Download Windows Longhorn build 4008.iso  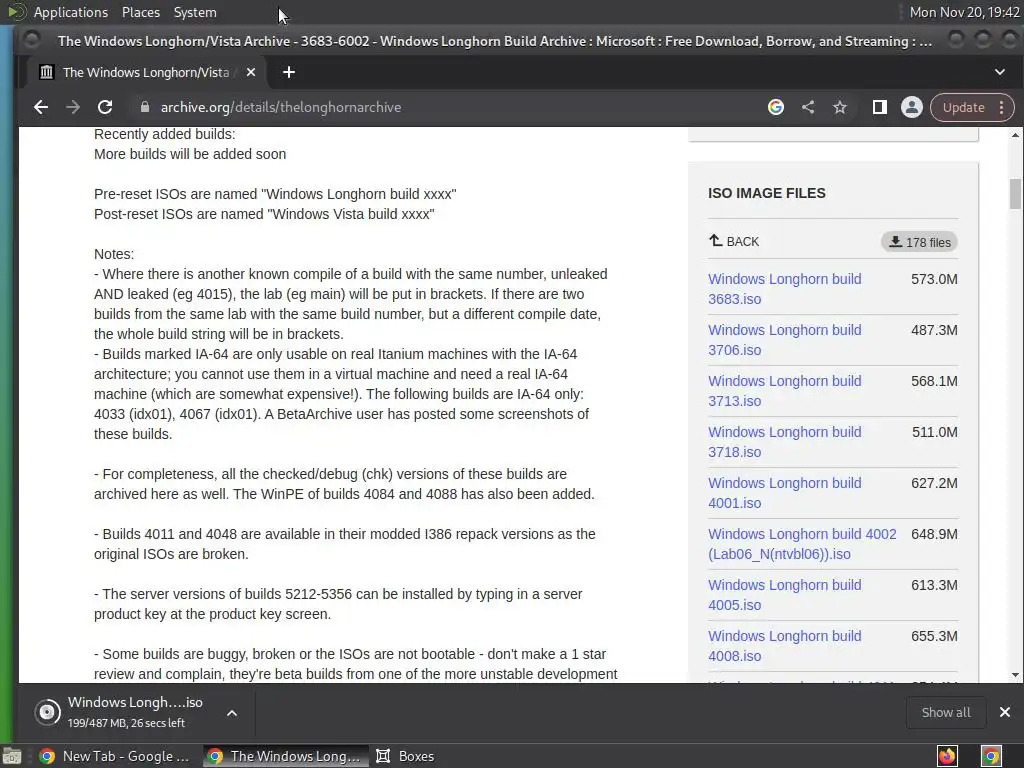click(784, 645)
